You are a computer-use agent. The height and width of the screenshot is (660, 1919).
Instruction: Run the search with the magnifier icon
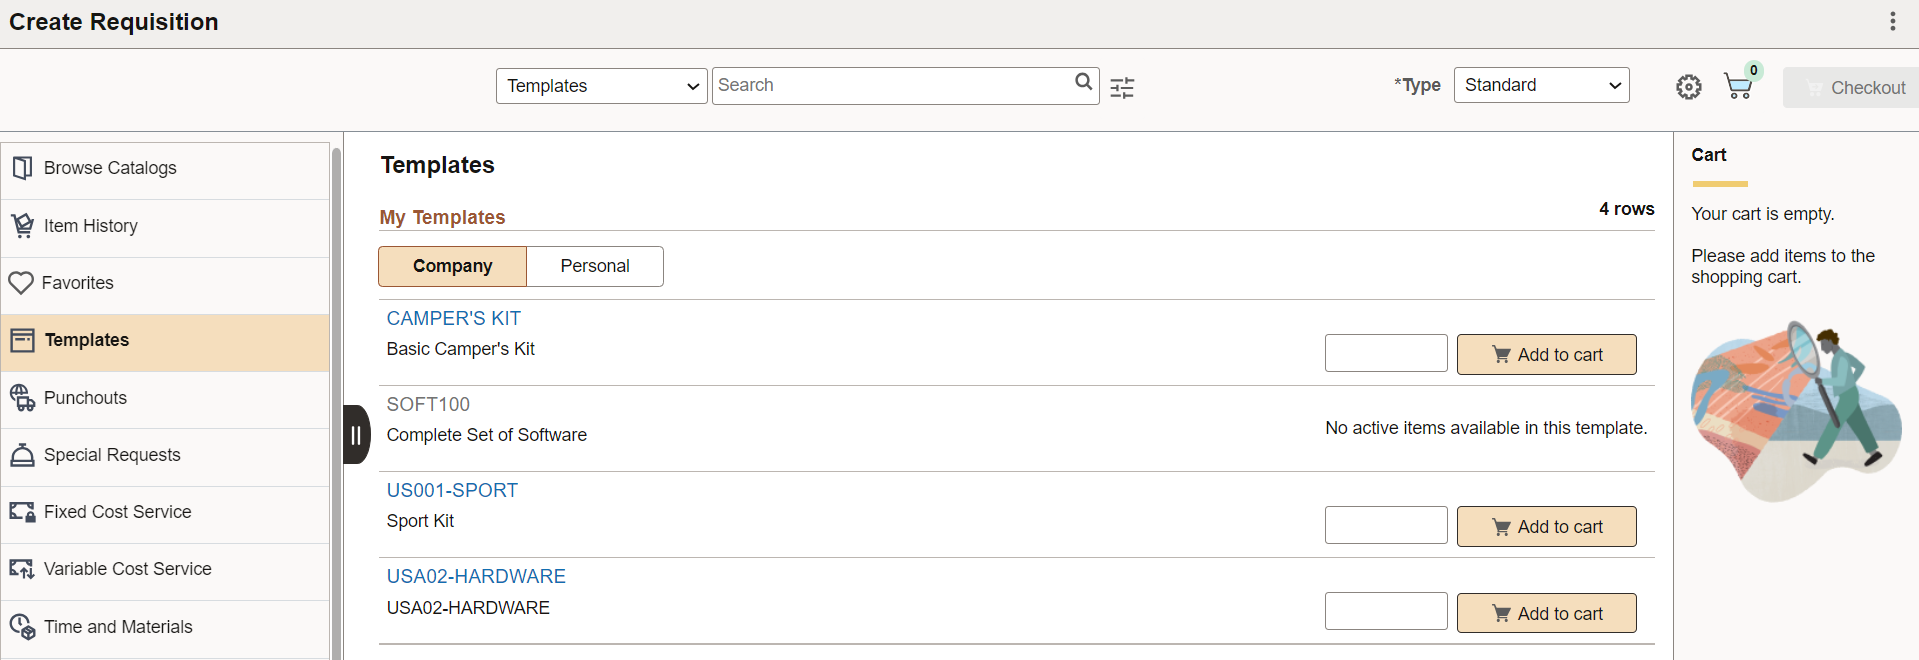(x=1083, y=82)
